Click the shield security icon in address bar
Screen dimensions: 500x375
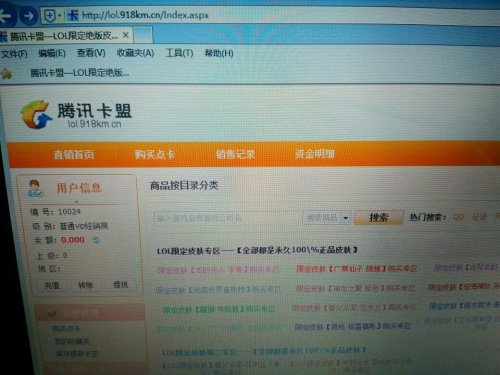50,15
